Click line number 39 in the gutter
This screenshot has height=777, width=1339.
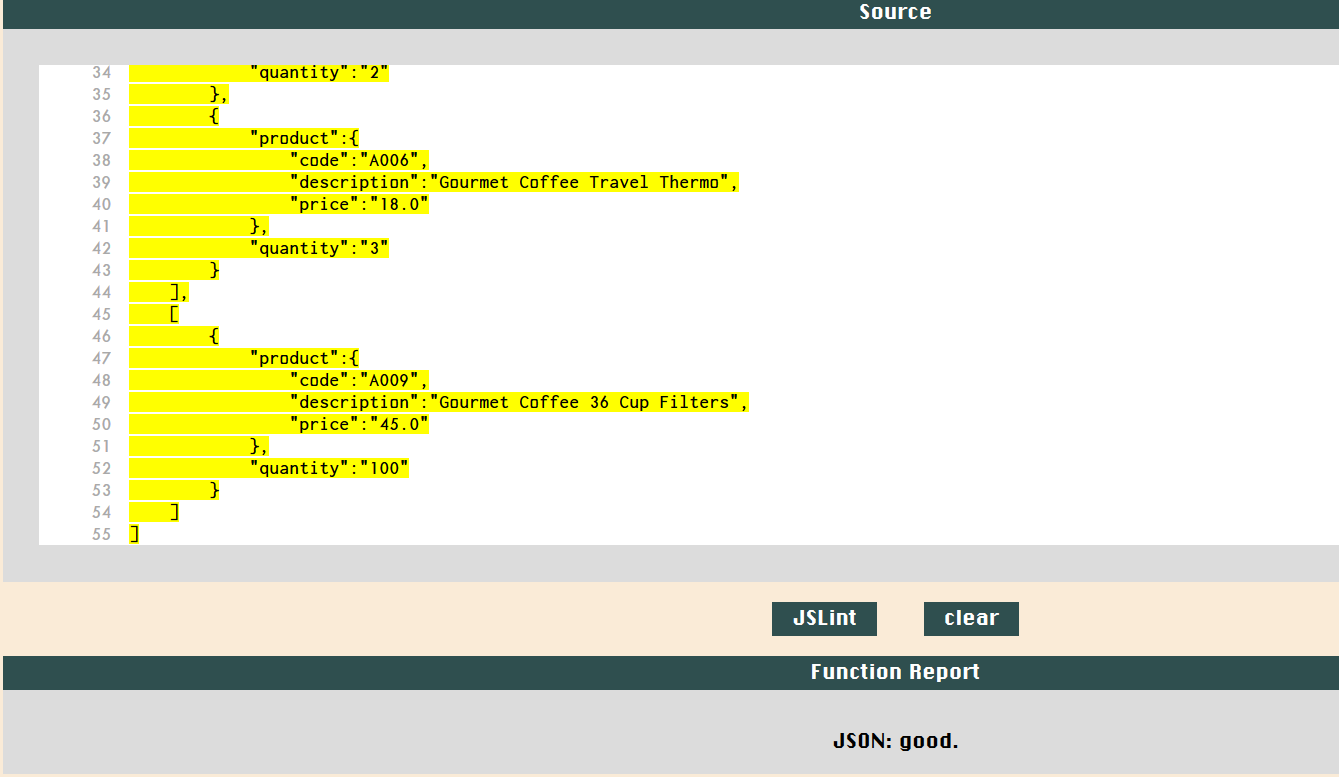[x=101, y=182]
